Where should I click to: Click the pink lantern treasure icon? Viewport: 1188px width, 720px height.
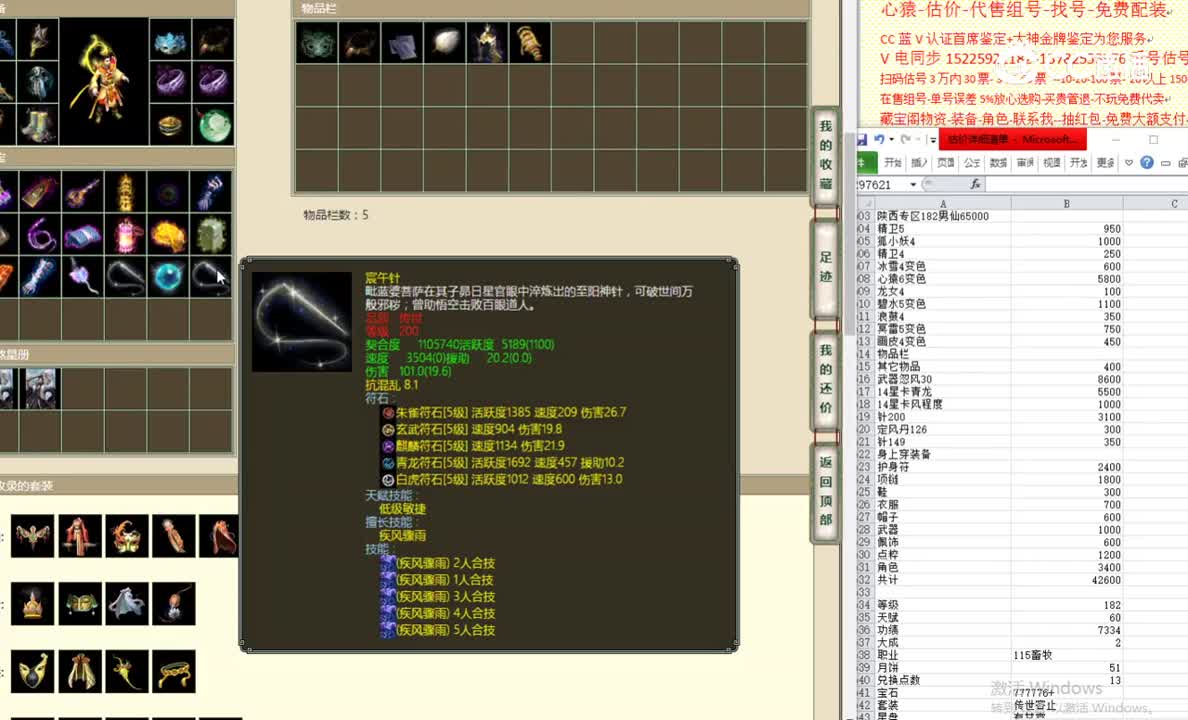pos(126,235)
